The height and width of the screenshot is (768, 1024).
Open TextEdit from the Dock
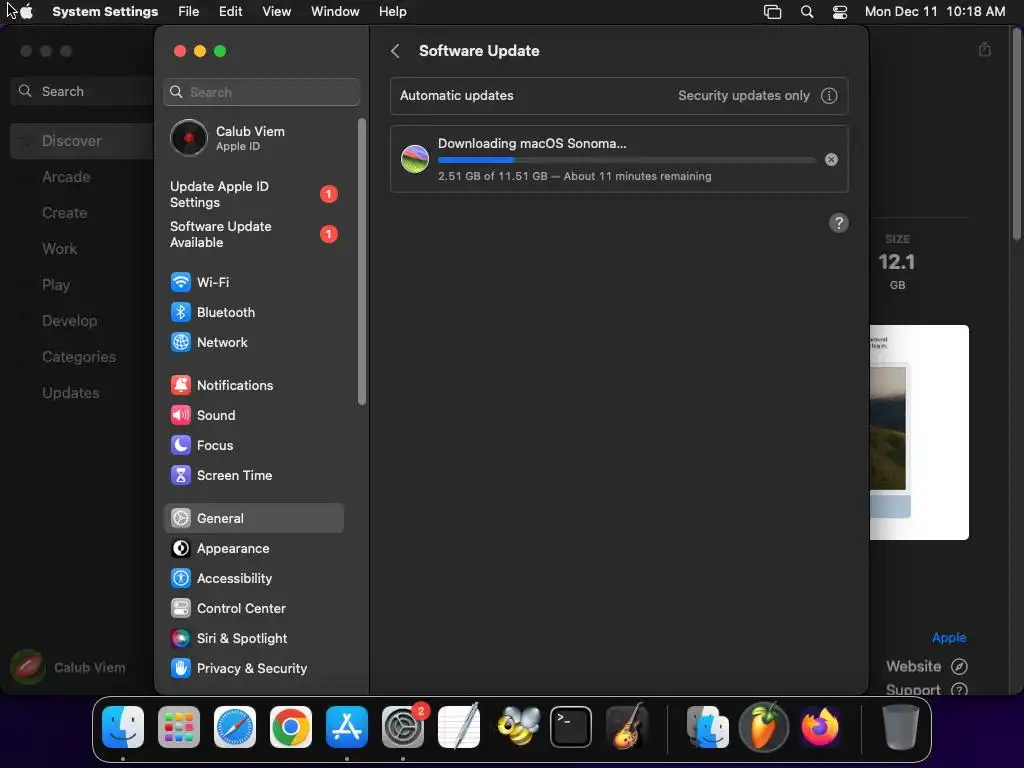459,726
